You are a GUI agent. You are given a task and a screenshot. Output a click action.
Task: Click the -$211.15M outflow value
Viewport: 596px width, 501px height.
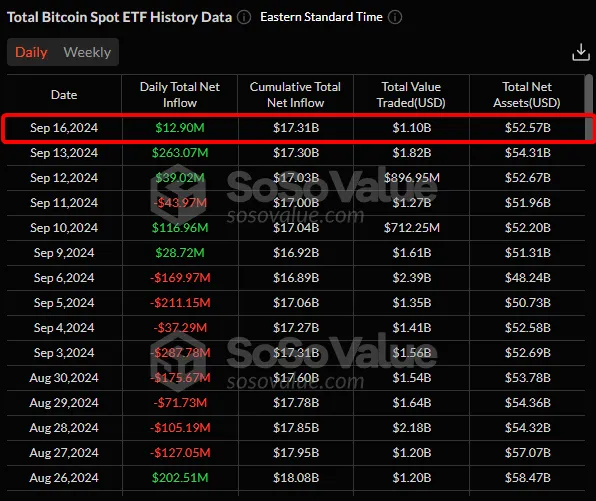[x=180, y=303]
